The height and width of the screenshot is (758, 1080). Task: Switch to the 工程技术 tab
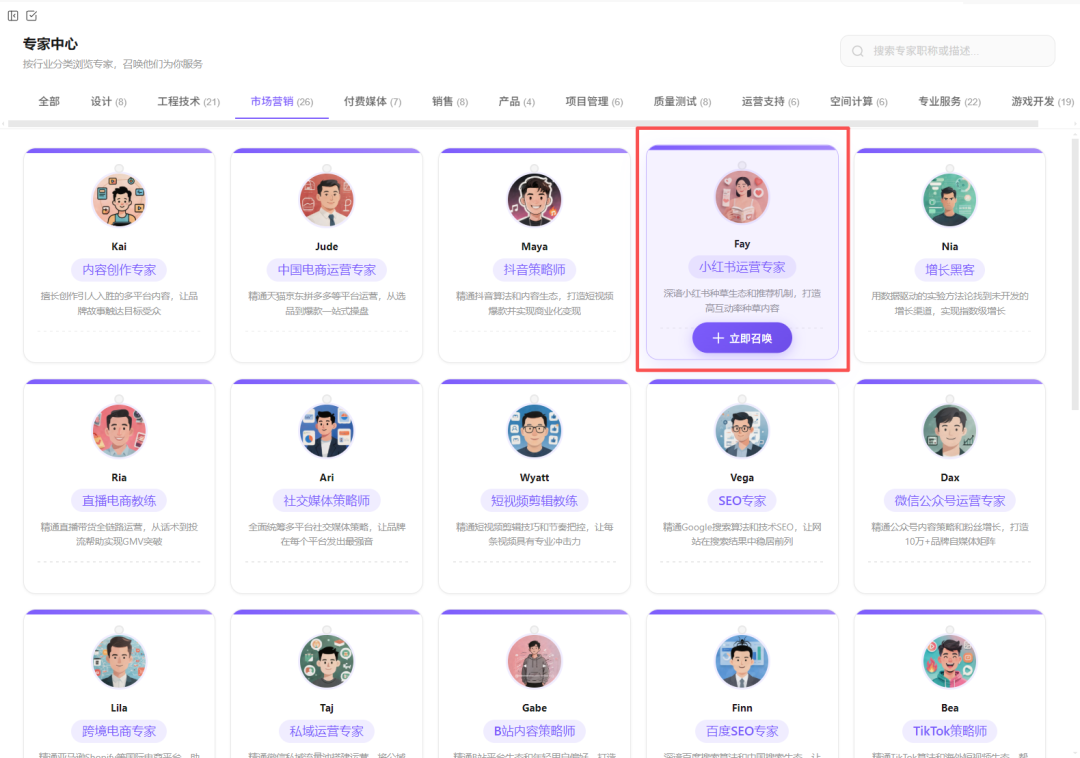[188, 102]
